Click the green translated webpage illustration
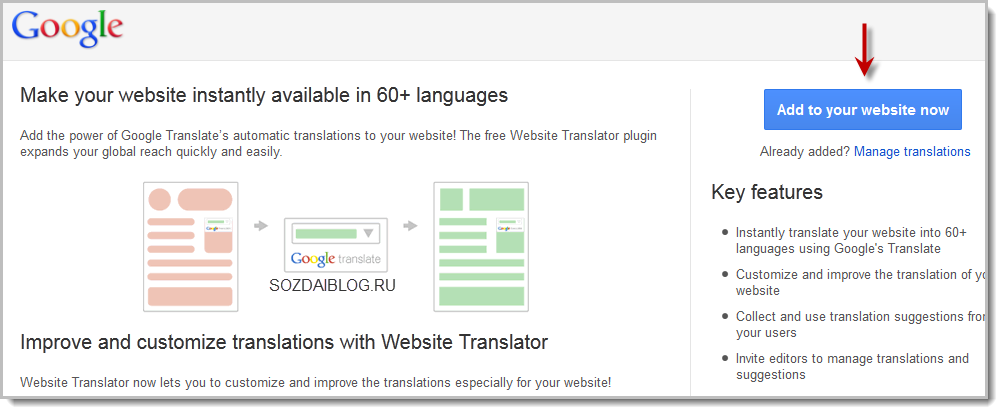 (x=481, y=247)
